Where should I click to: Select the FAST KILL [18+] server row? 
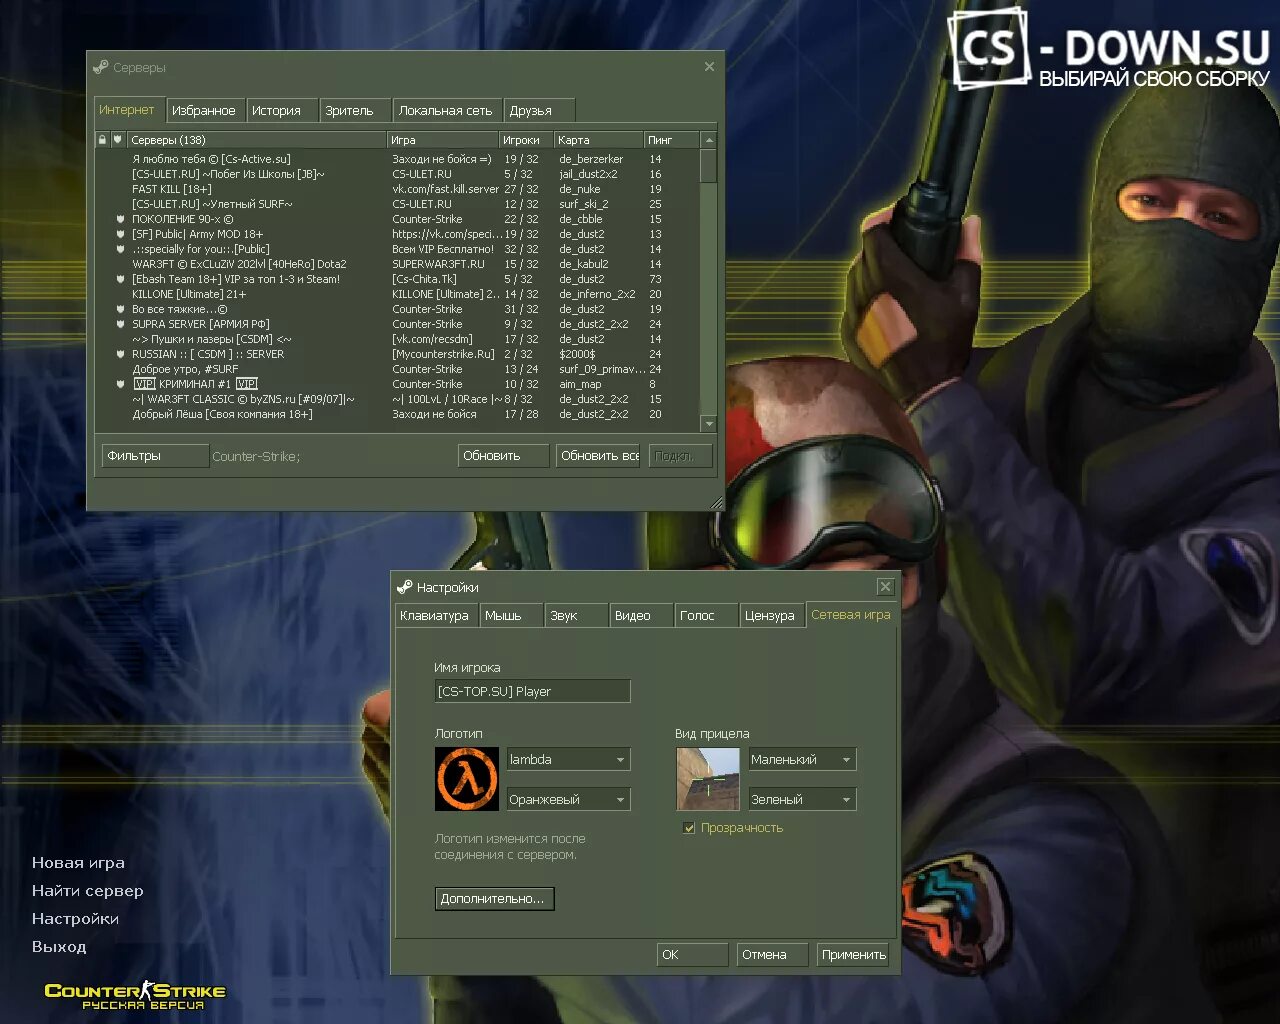[398, 189]
